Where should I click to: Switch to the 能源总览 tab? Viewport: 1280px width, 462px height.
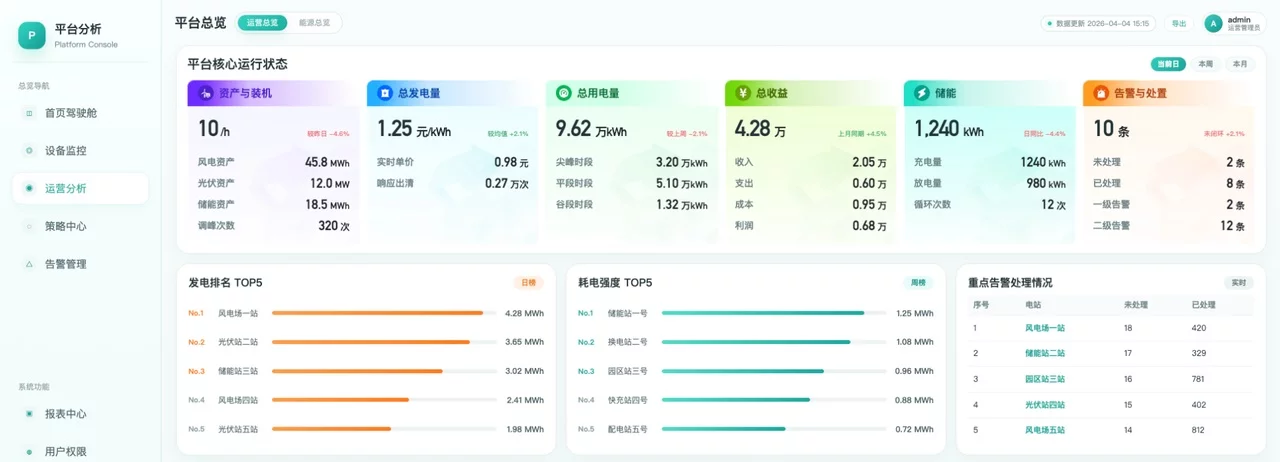314,23
